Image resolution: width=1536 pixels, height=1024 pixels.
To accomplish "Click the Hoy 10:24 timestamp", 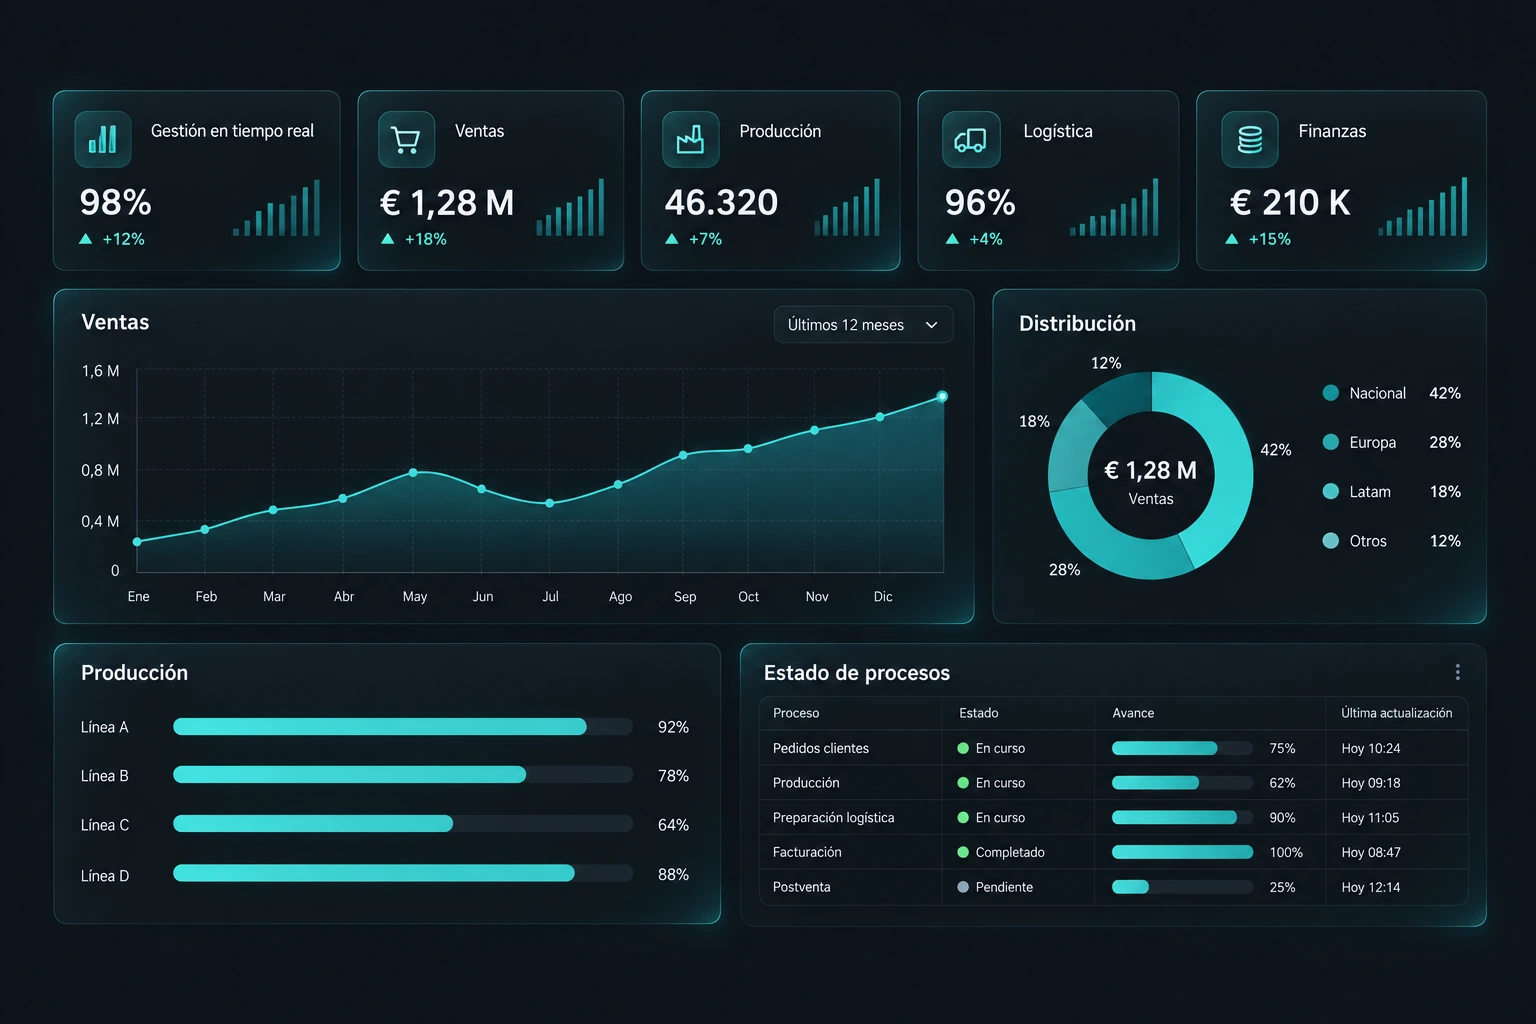I will click(1370, 748).
